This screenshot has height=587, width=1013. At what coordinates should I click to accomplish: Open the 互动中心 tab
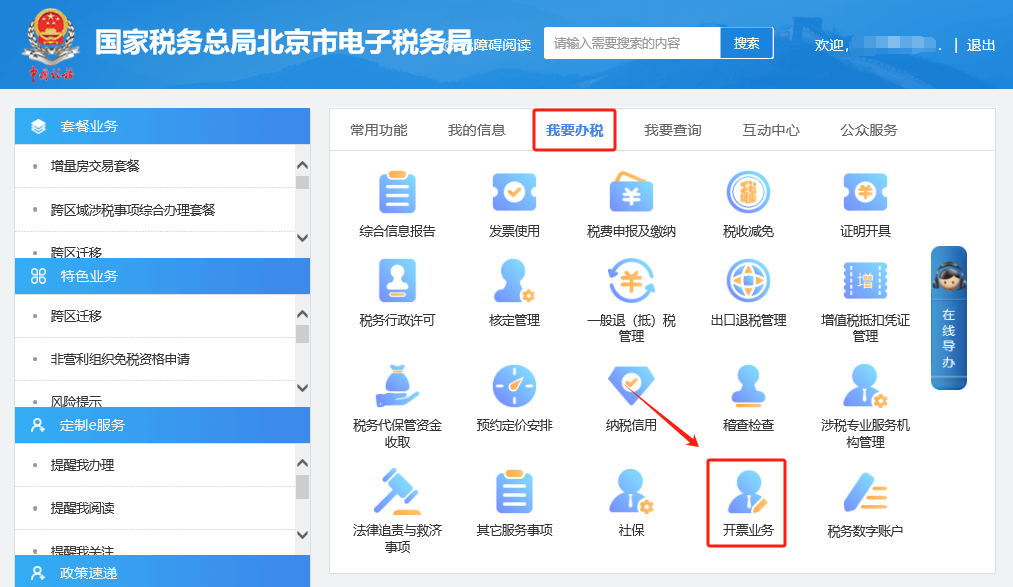point(771,130)
